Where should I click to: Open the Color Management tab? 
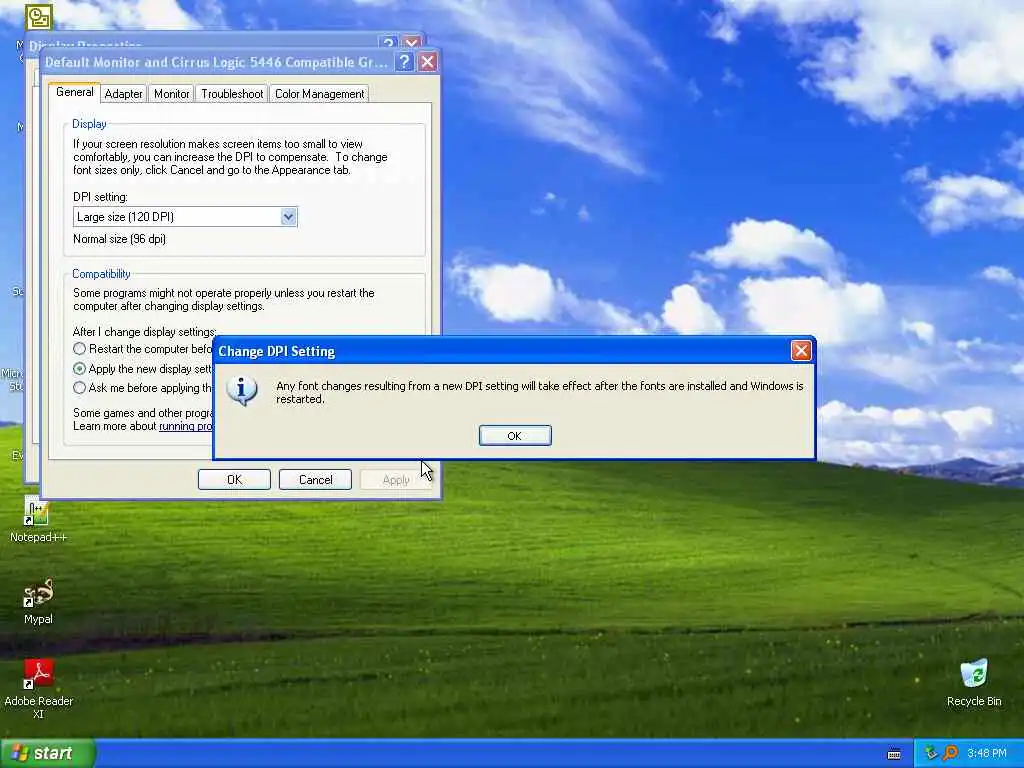click(319, 94)
